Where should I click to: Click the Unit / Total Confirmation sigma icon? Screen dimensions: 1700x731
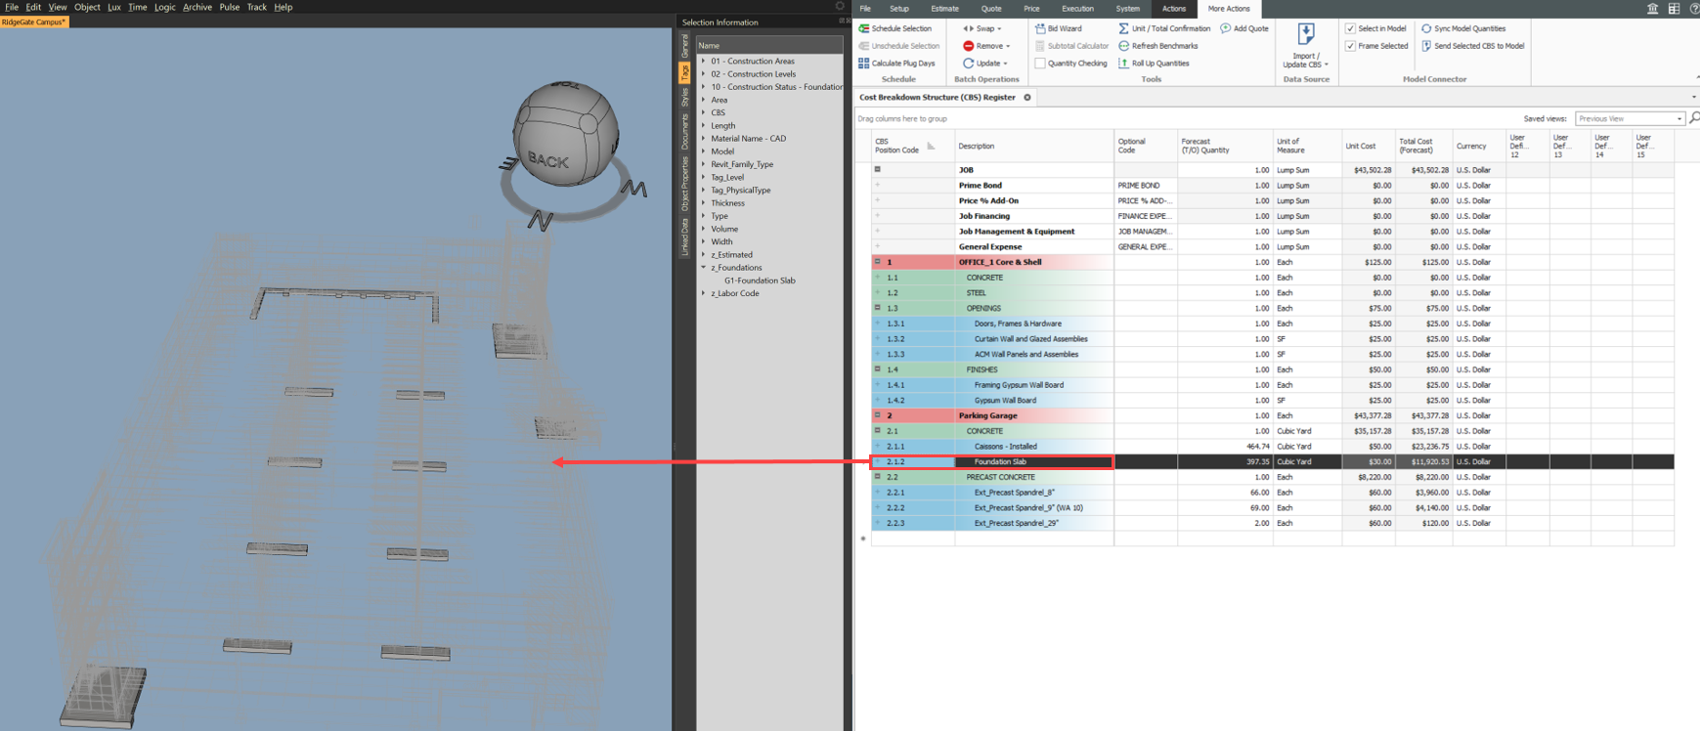point(1124,29)
